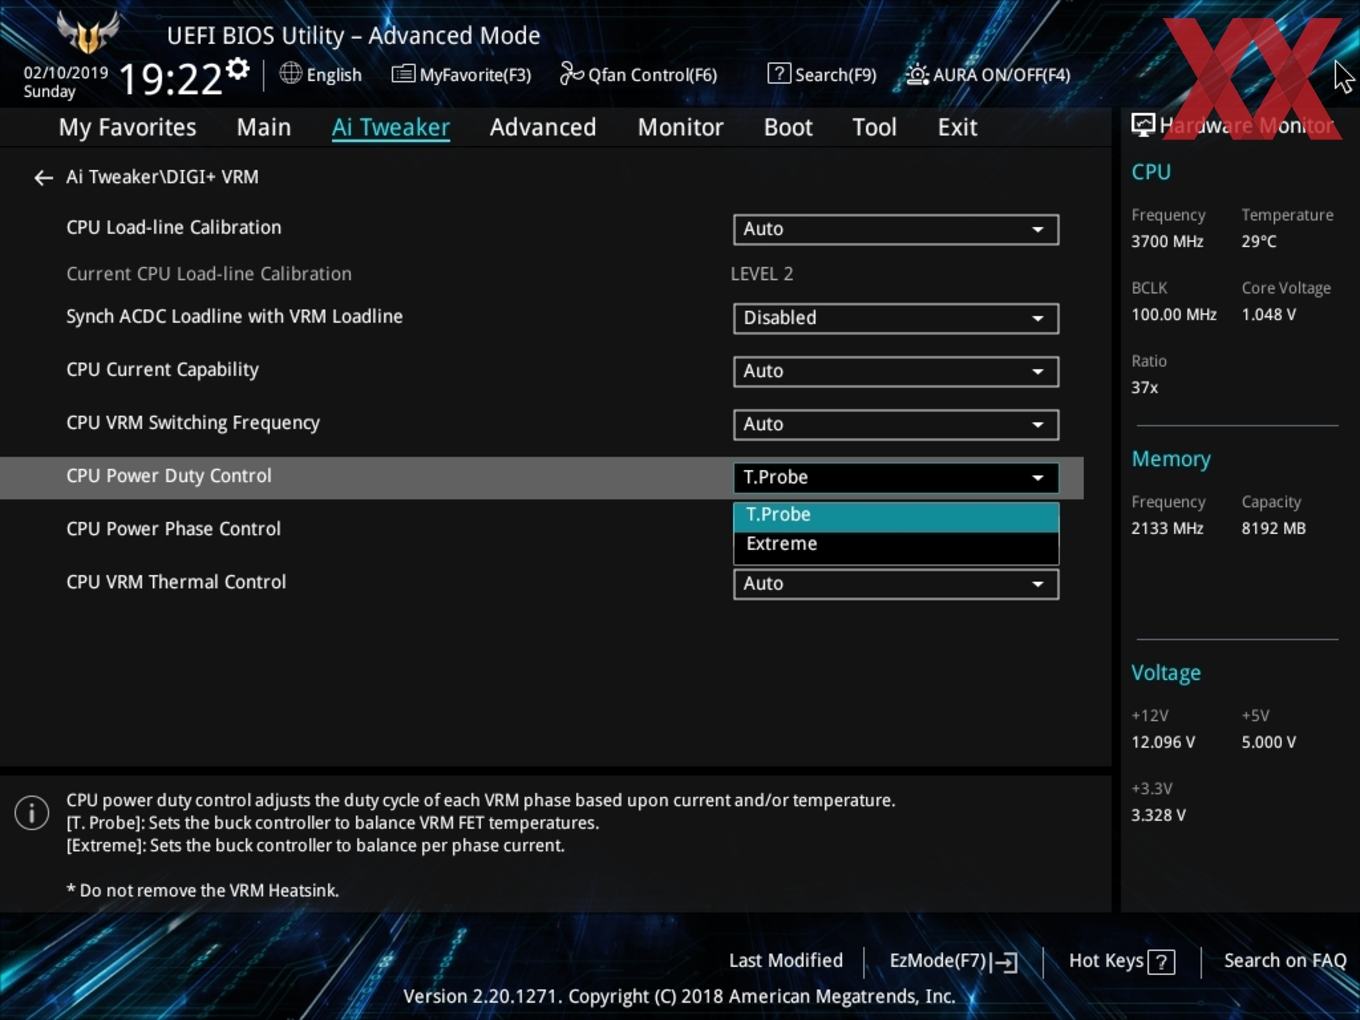This screenshot has width=1360, height=1020.
Task: Select the Exit tab
Action: click(x=957, y=127)
